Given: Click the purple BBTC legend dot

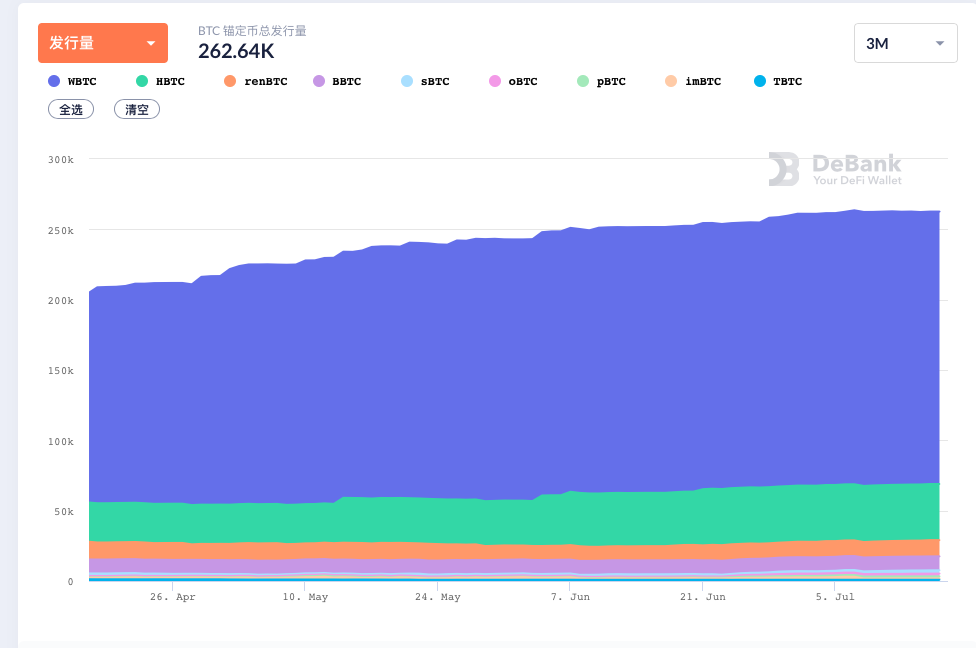Looking at the screenshot, I should [319, 81].
